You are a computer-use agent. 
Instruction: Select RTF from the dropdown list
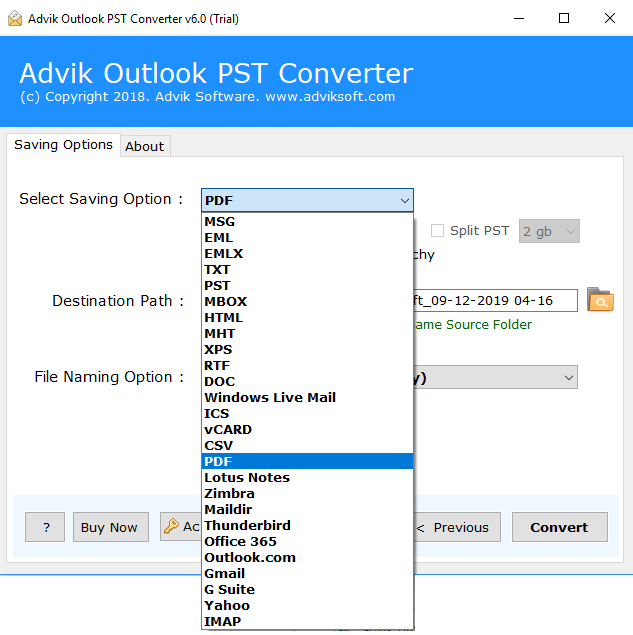pyautogui.click(x=307, y=366)
